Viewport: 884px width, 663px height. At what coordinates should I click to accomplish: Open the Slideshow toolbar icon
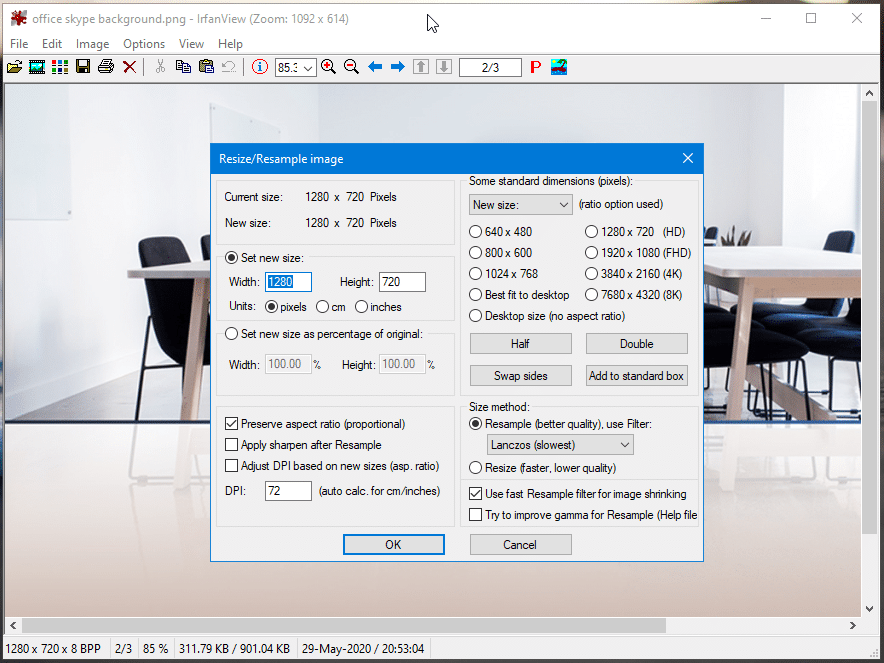[37, 67]
